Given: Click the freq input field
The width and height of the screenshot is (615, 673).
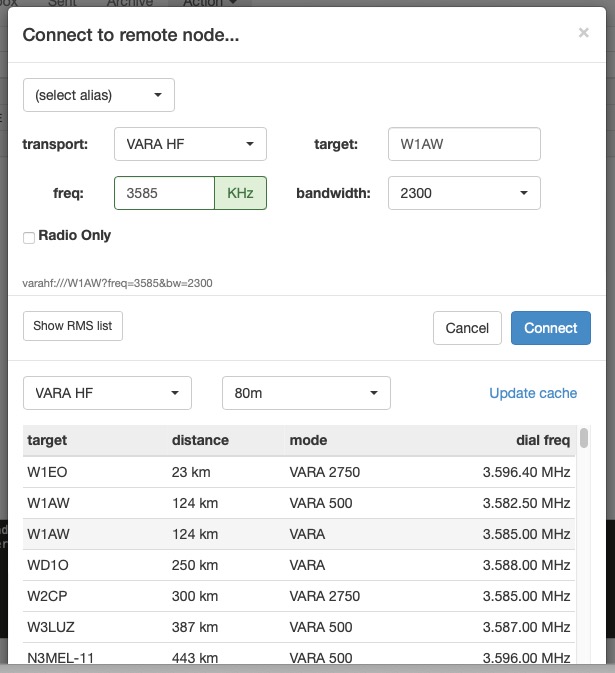Looking at the screenshot, I should tap(165, 193).
